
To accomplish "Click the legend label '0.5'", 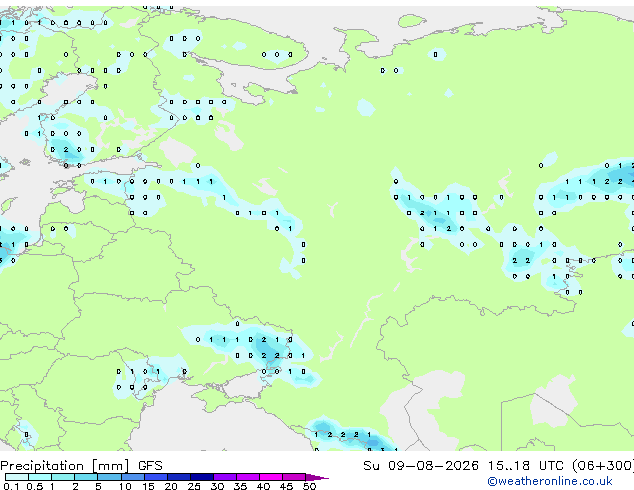I will (x=35, y=486).
